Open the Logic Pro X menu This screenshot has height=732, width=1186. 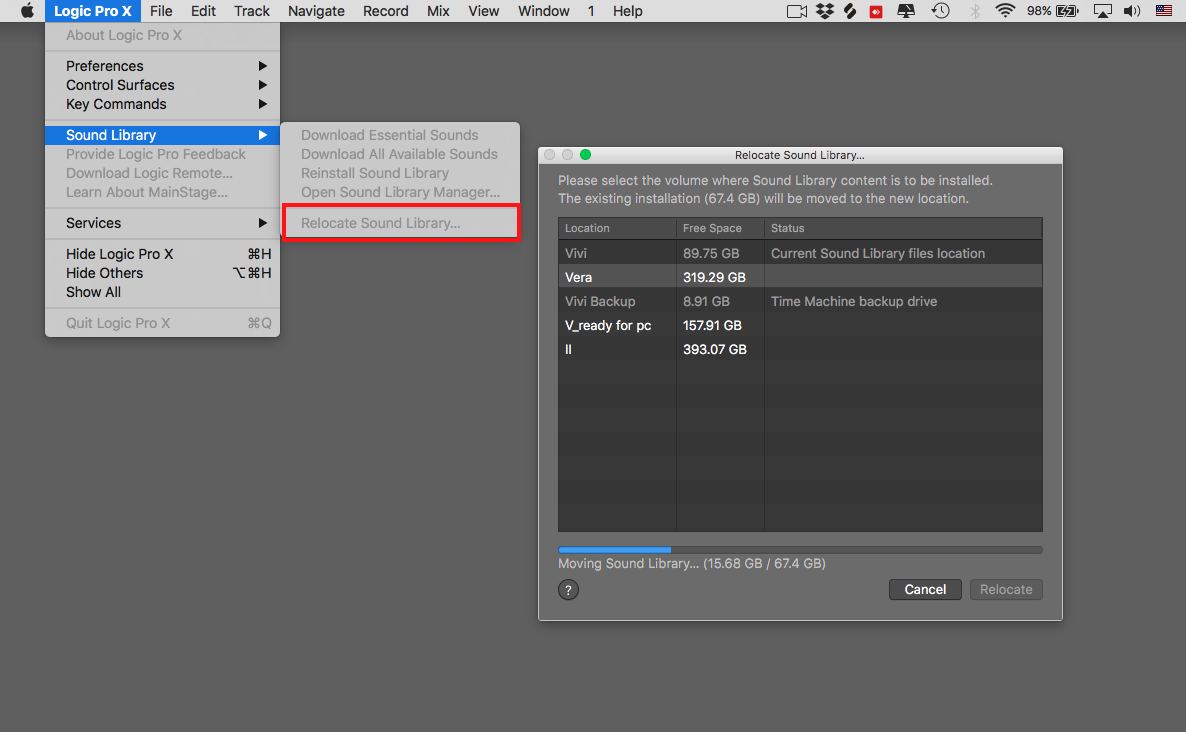(x=92, y=11)
